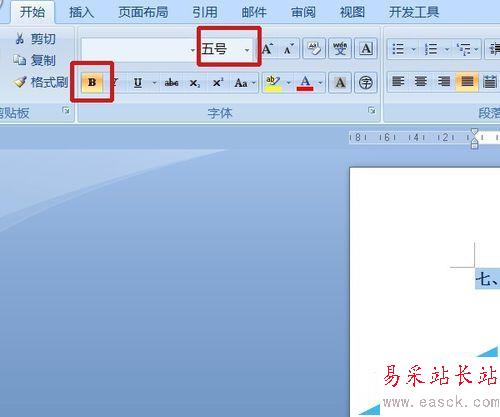Click Grow Font icon
Image resolution: width=500 pixels, height=417 pixels.
(x=267, y=49)
